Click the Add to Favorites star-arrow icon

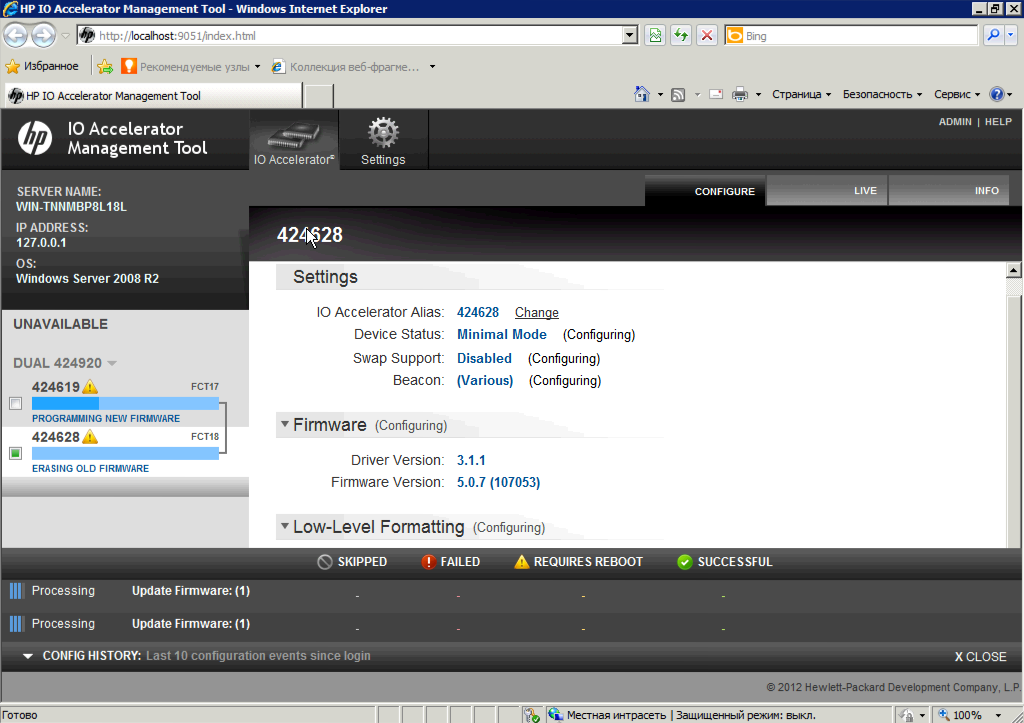point(105,67)
